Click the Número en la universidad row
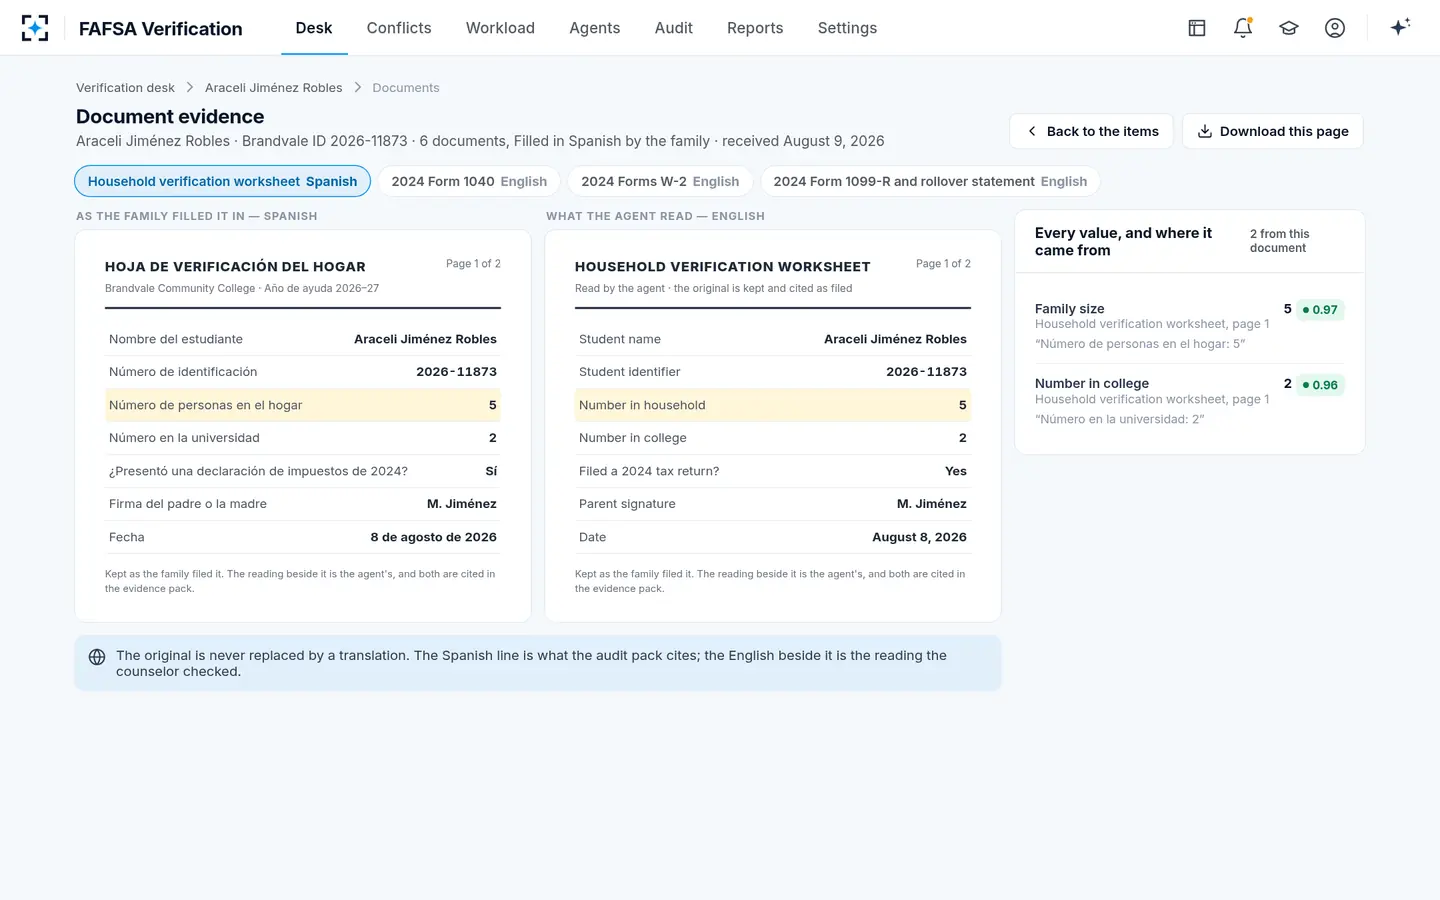The width and height of the screenshot is (1440, 900). click(x=303, y=438)
